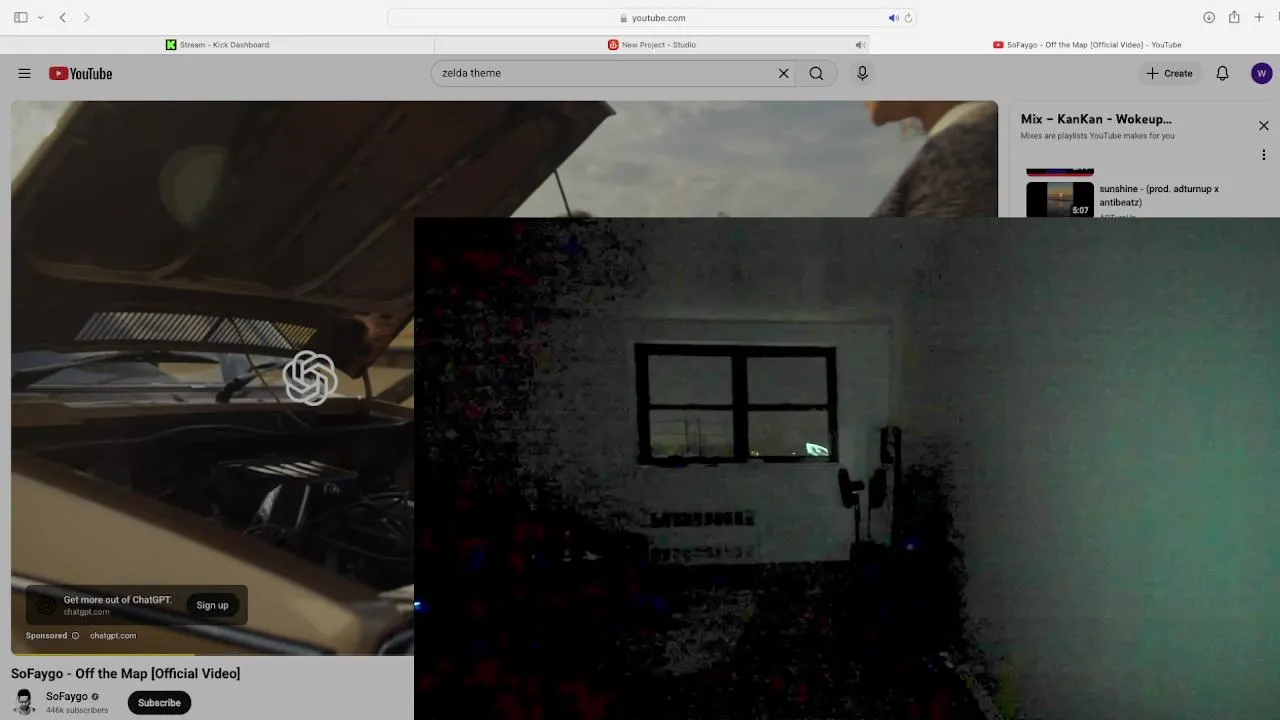Go to YouTube home via the logo
The image size is (1280, 720).
[80, 73]
